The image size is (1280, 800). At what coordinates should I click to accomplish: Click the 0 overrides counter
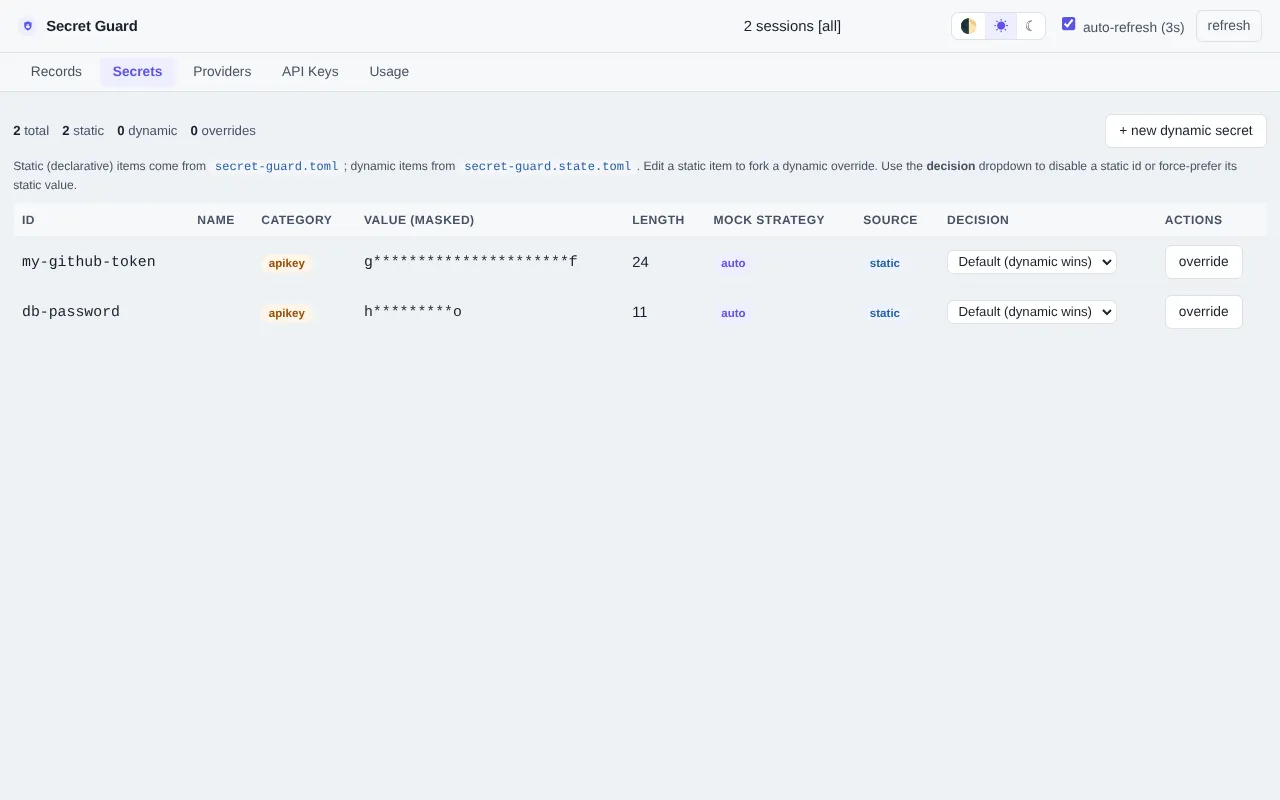click(x=223, y=131)
